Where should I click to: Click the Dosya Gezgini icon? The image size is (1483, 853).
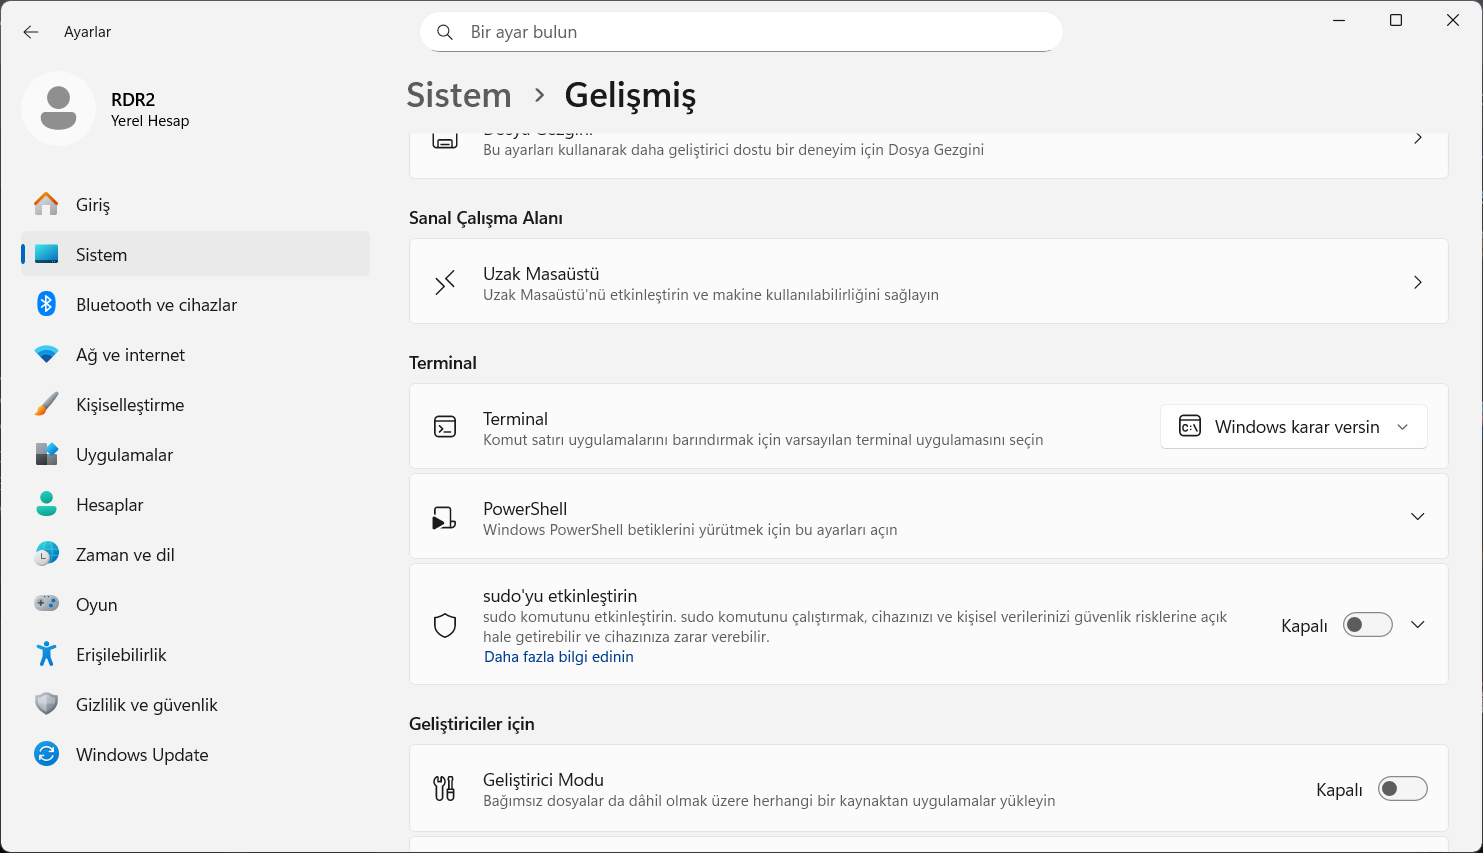pyautogui.click(x=445, y=140)
